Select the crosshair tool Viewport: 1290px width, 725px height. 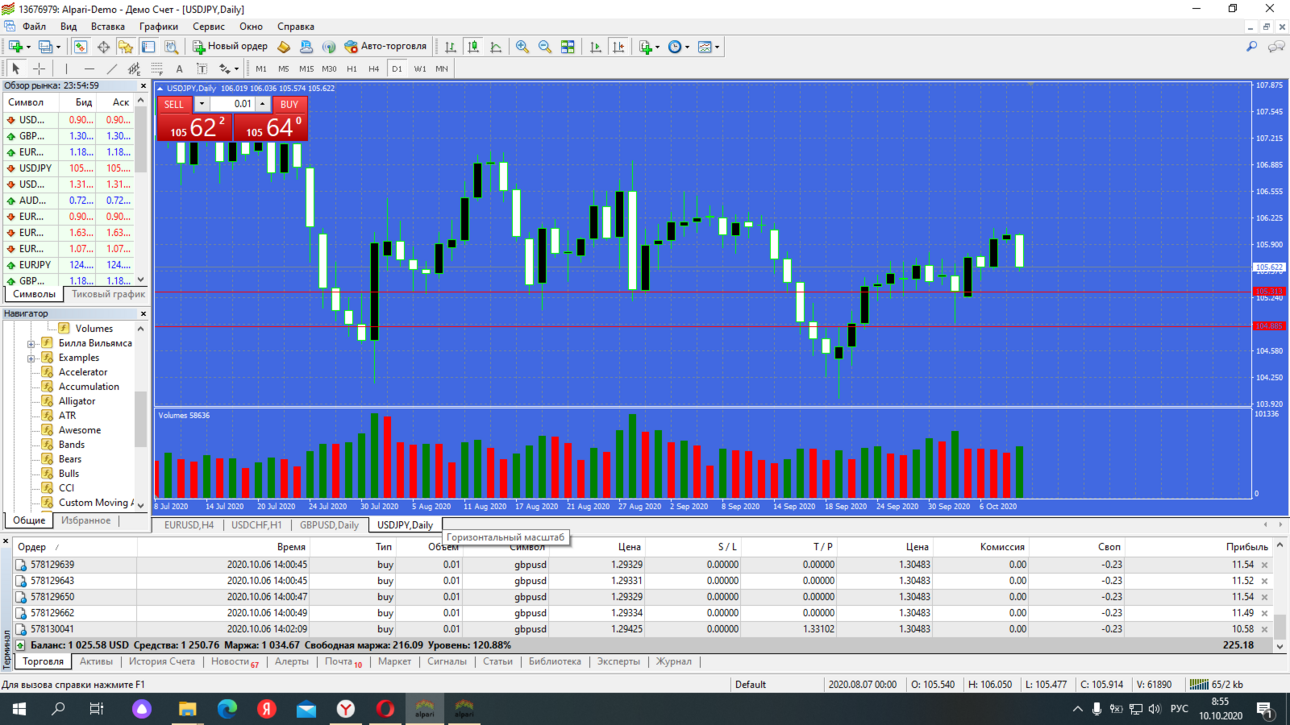tap(39, 69)
